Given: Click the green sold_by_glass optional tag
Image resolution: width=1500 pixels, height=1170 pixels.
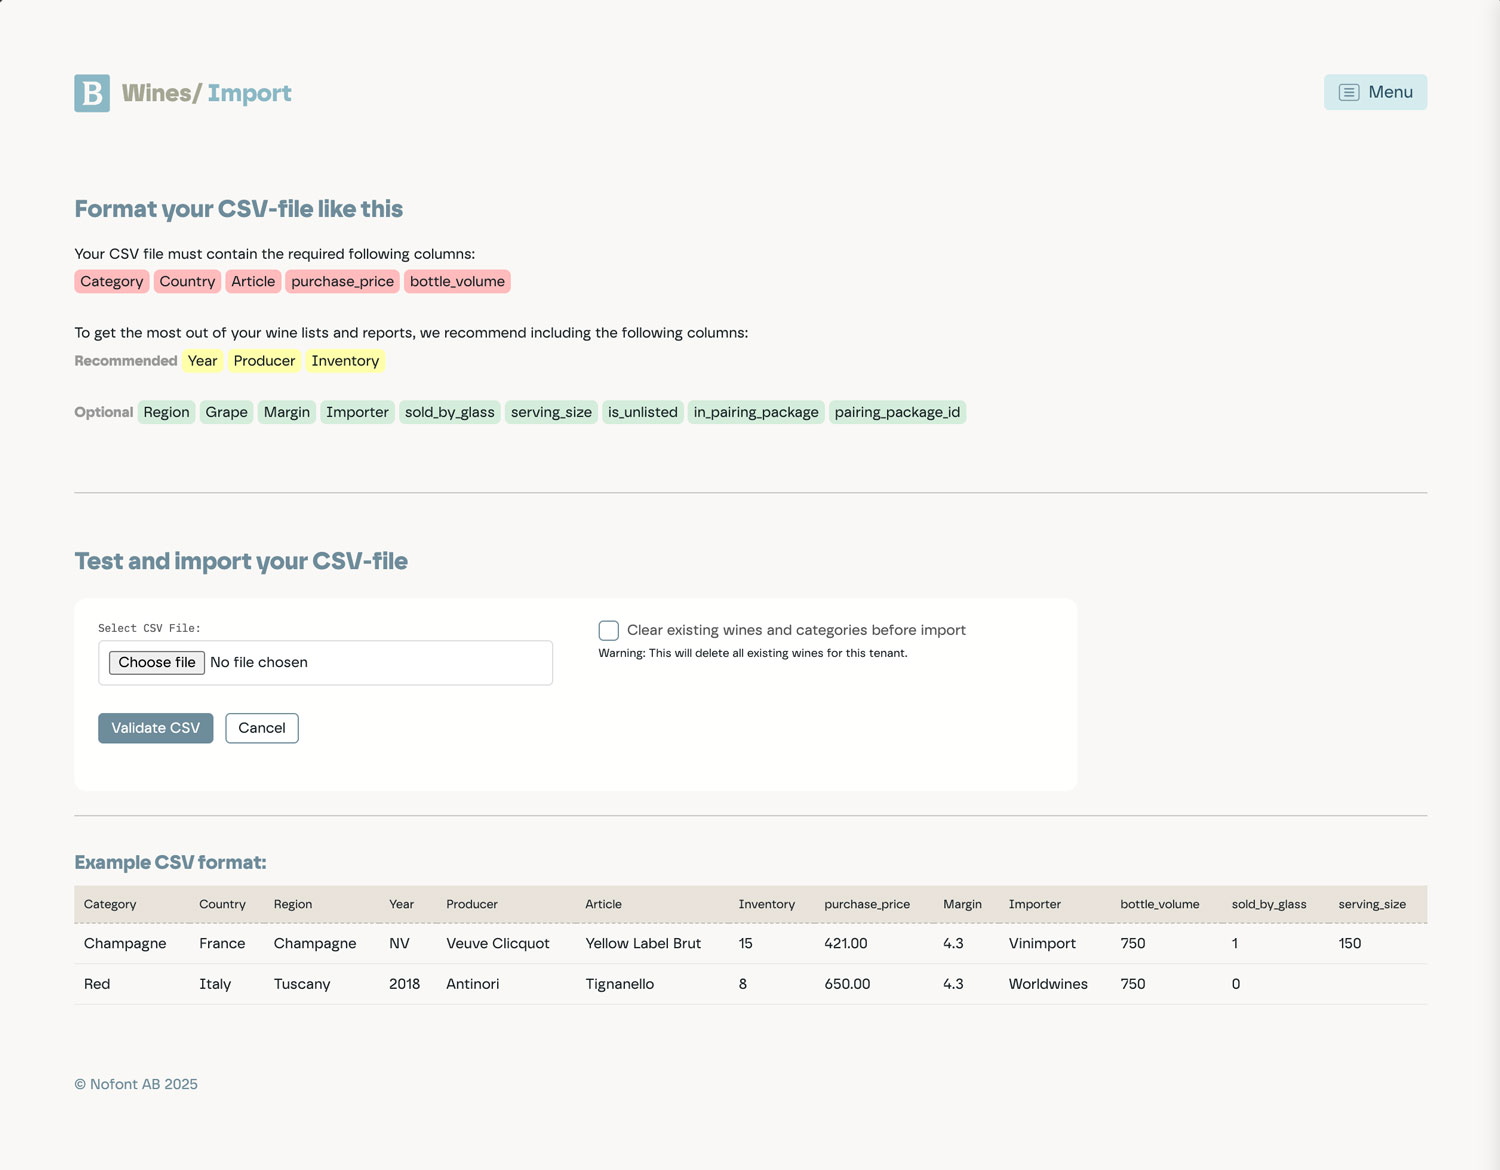Looking at the screenshot, I should click(449, 412).
